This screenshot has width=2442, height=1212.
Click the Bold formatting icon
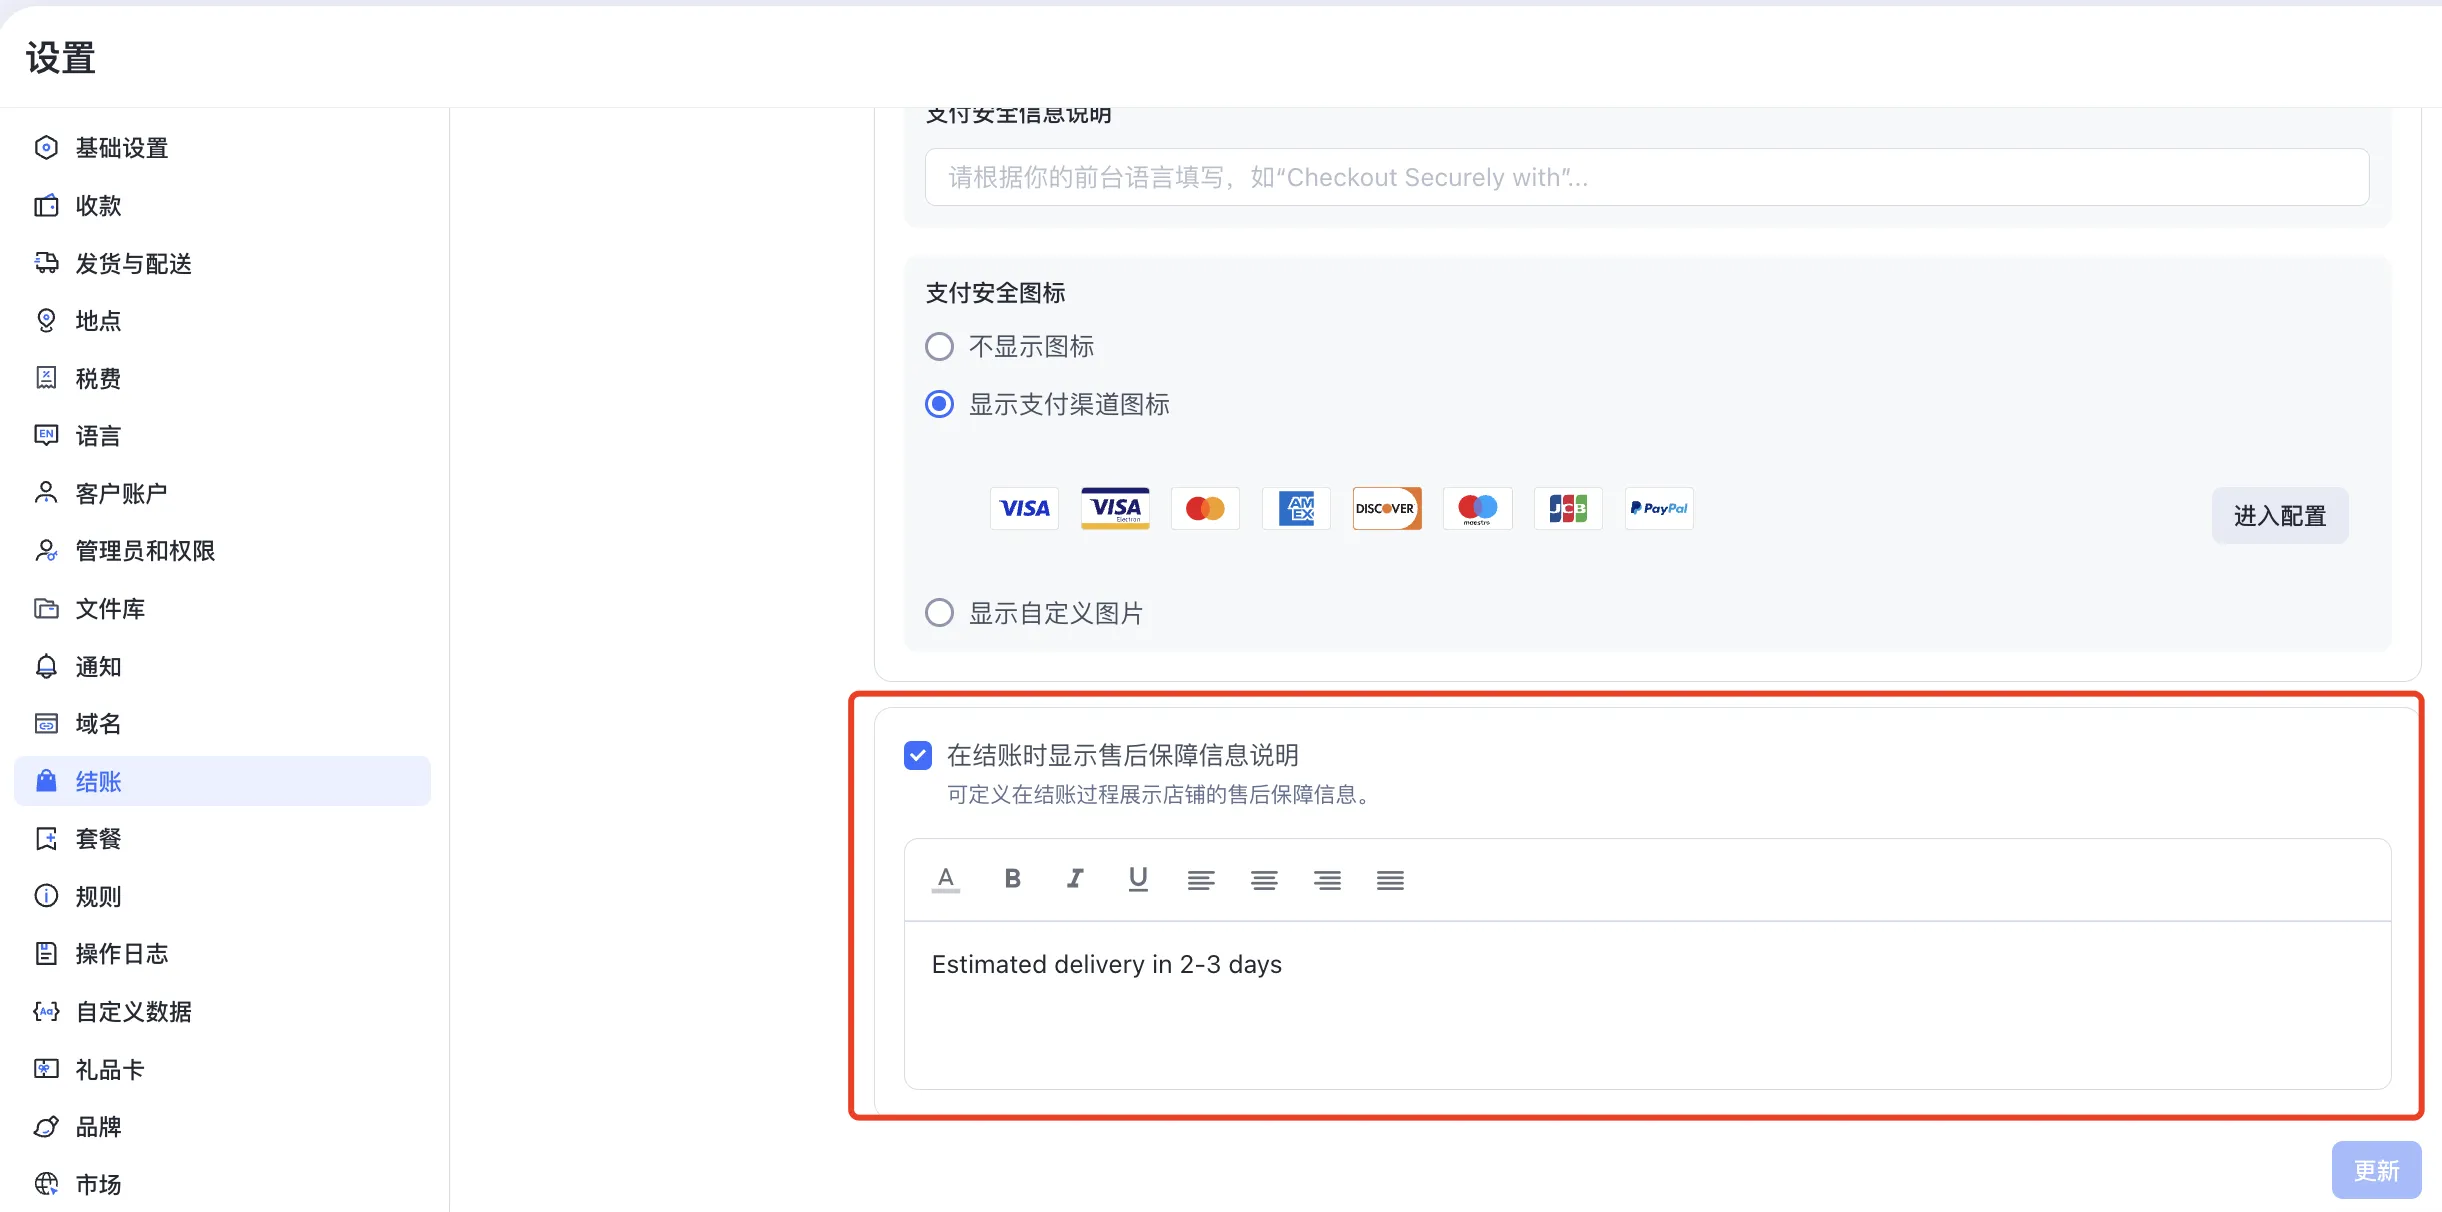click(1012, 879)
